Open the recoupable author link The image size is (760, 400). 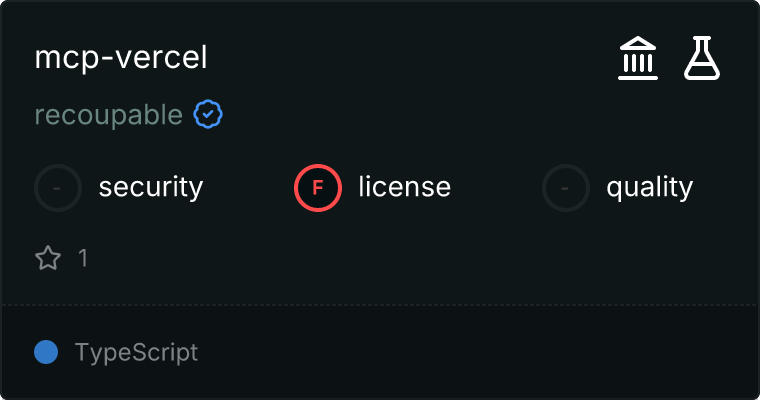[108, 115]
